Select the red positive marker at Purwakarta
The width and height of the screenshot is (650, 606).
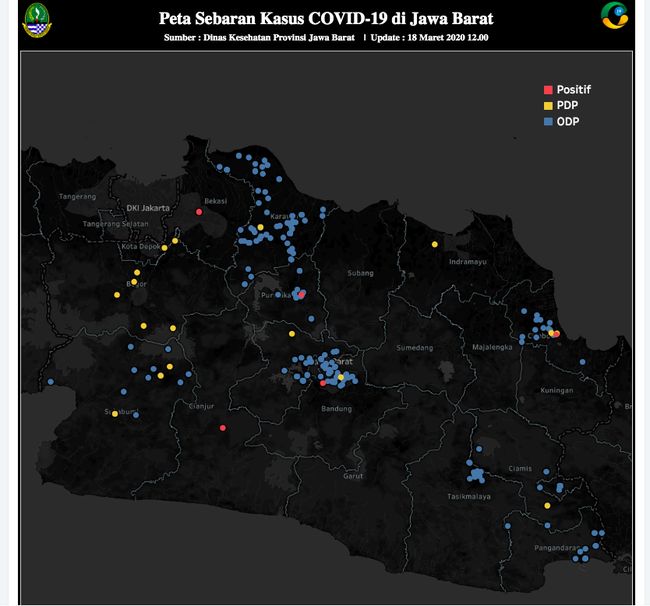[x=301, y=295]
